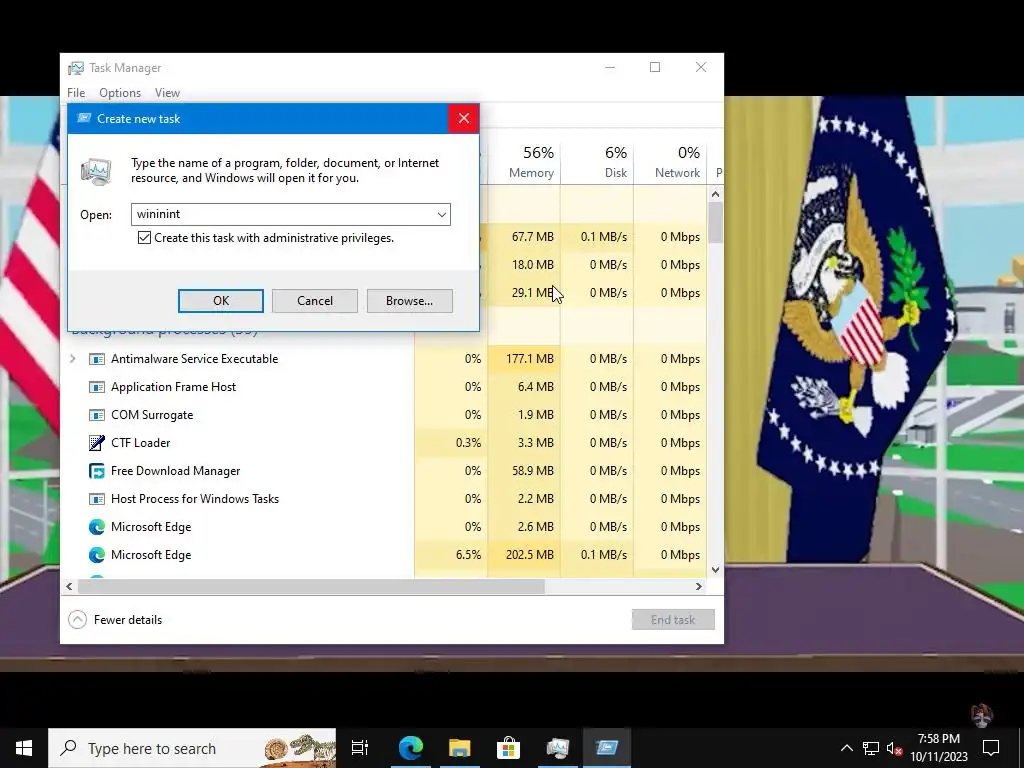The width and height of the screenshot is (1024, 768).
Task: Click Create new task title bar icon
Action: (84, 118)
